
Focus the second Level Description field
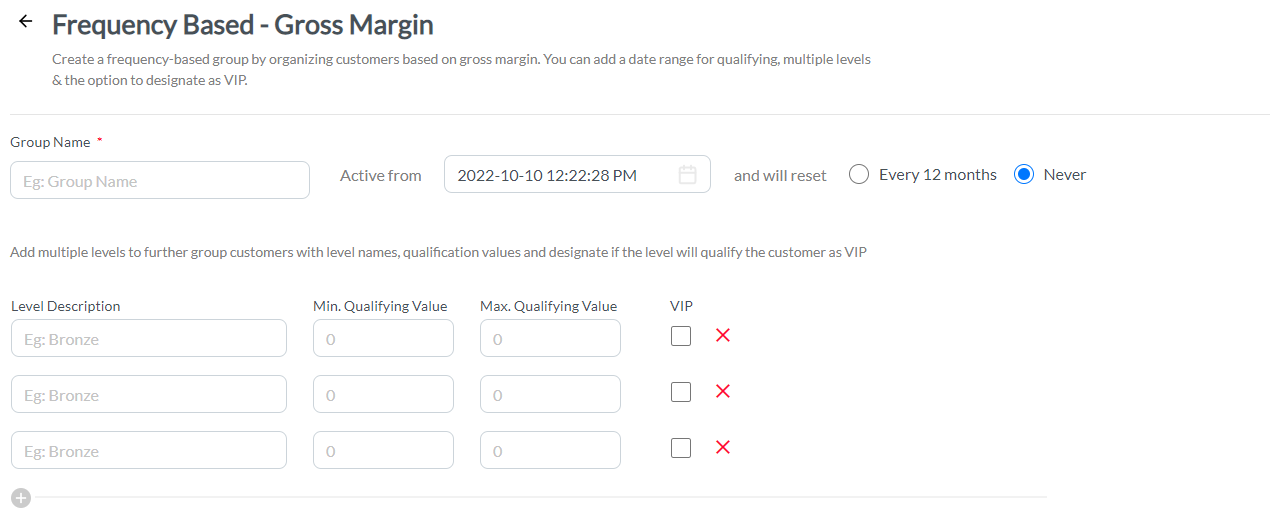tap(149, 395)
